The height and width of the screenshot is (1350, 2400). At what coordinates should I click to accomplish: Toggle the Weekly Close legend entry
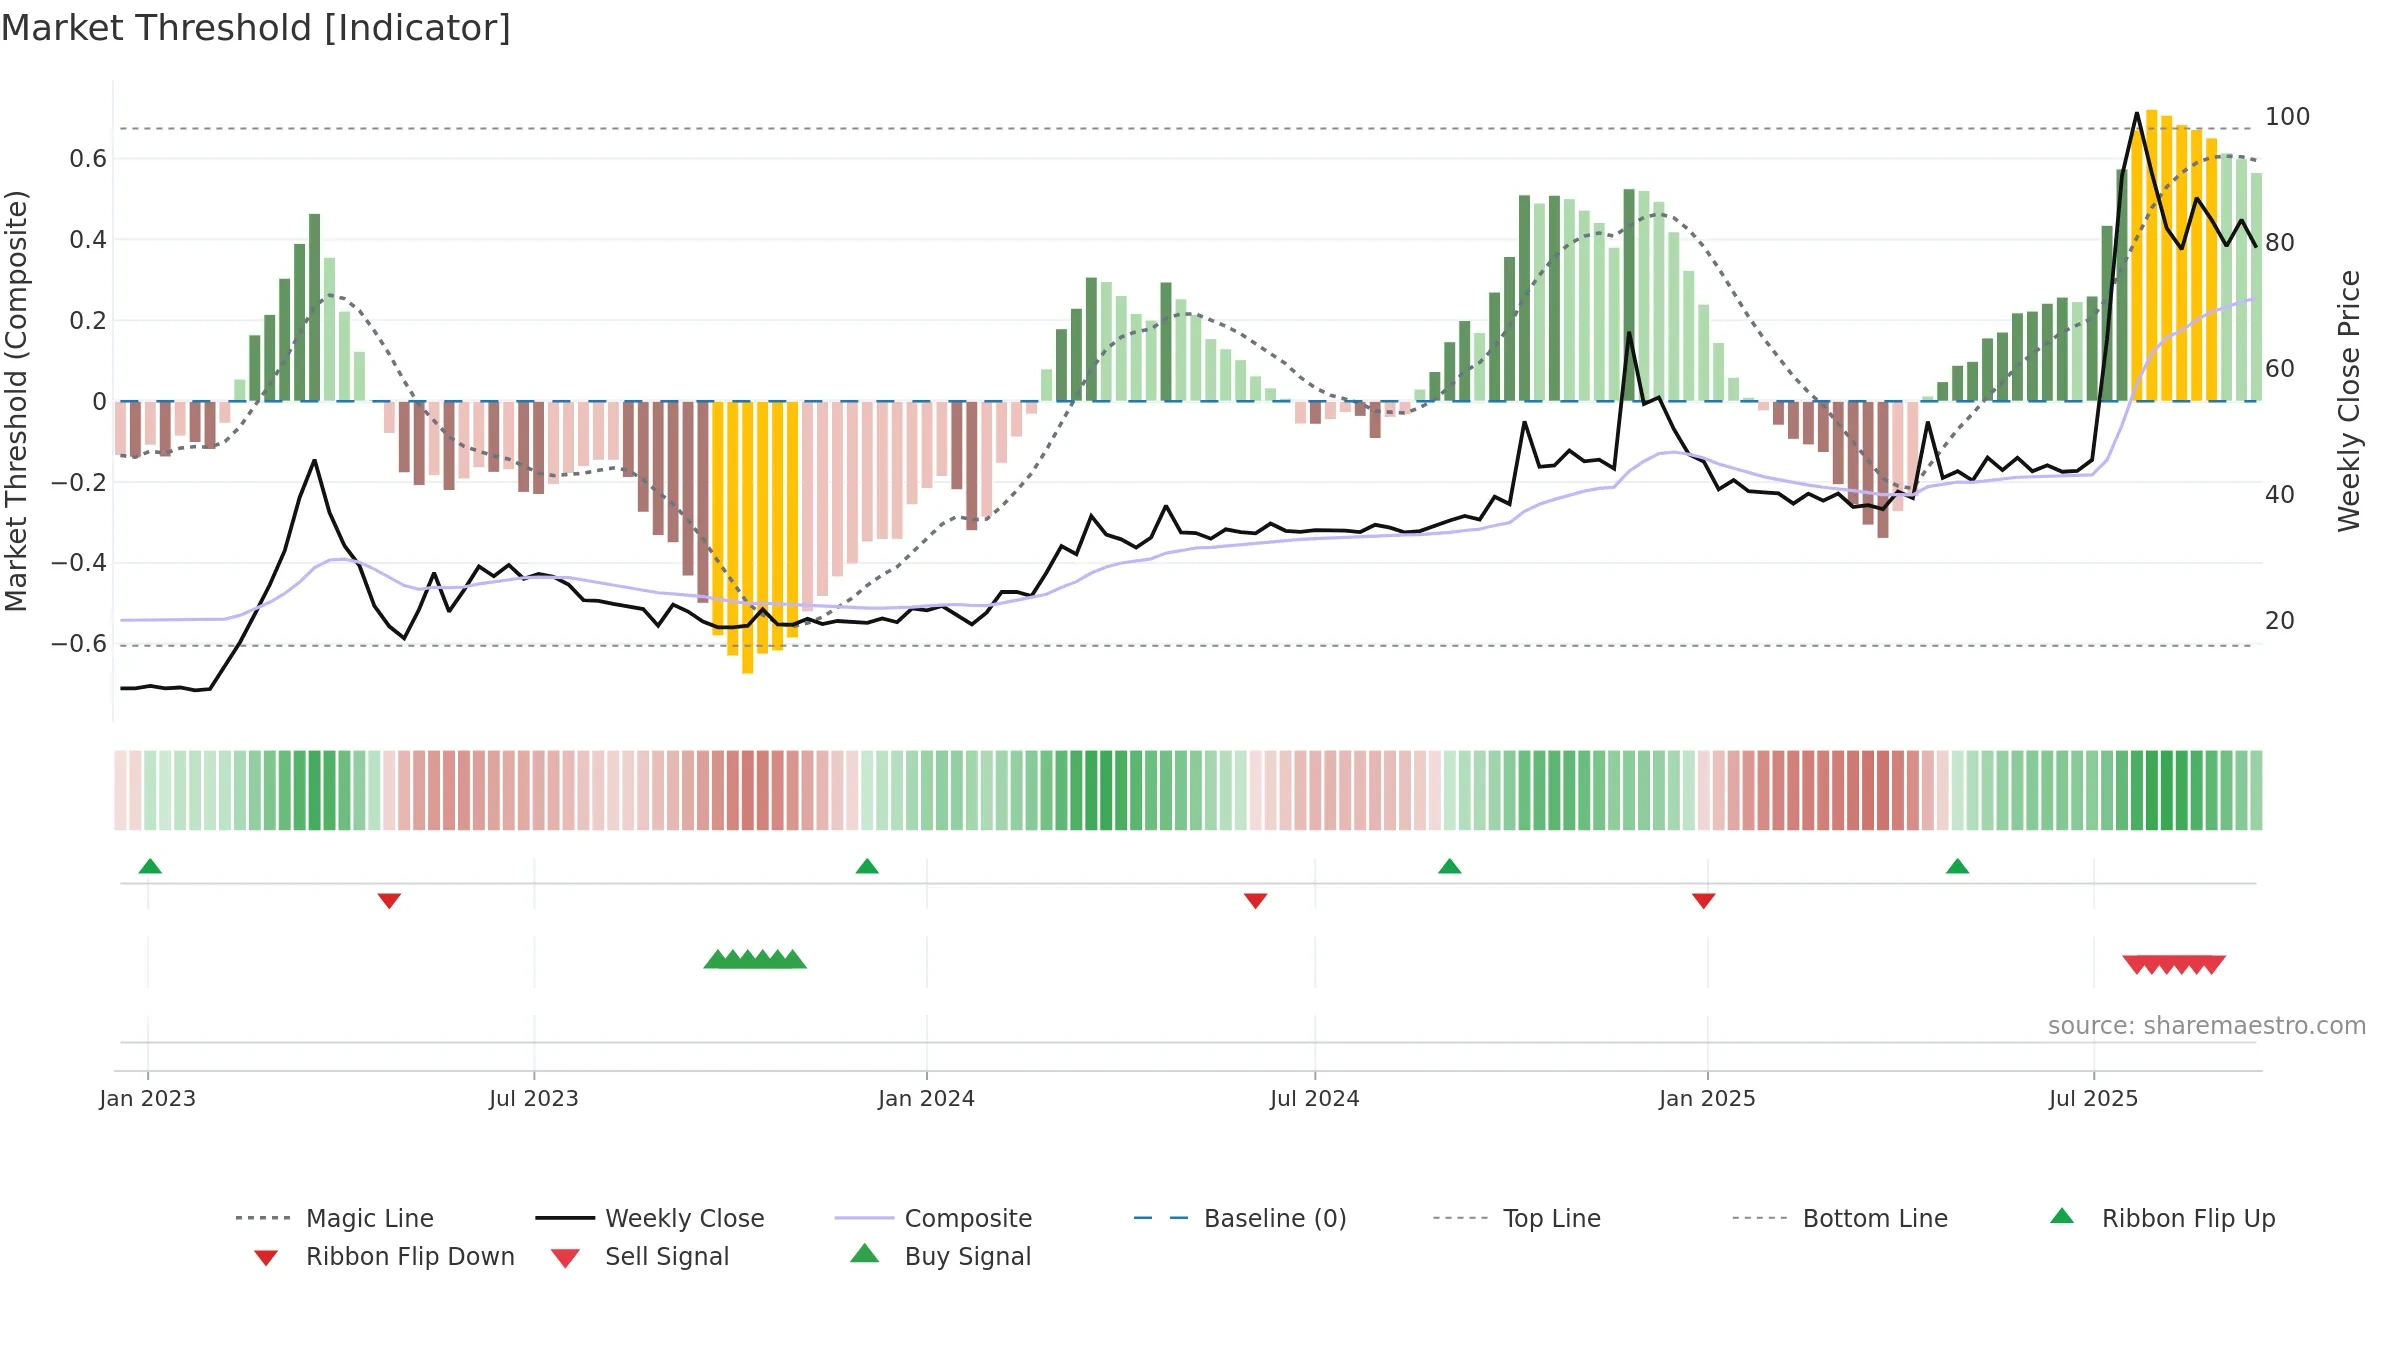click(649, 1218)
